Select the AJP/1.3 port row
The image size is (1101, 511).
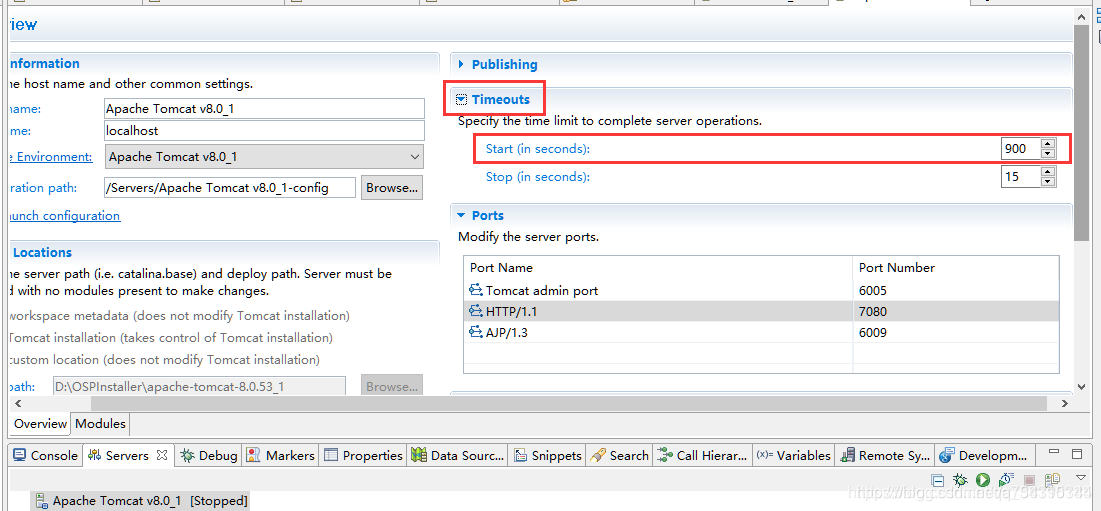tap(761, 332)
